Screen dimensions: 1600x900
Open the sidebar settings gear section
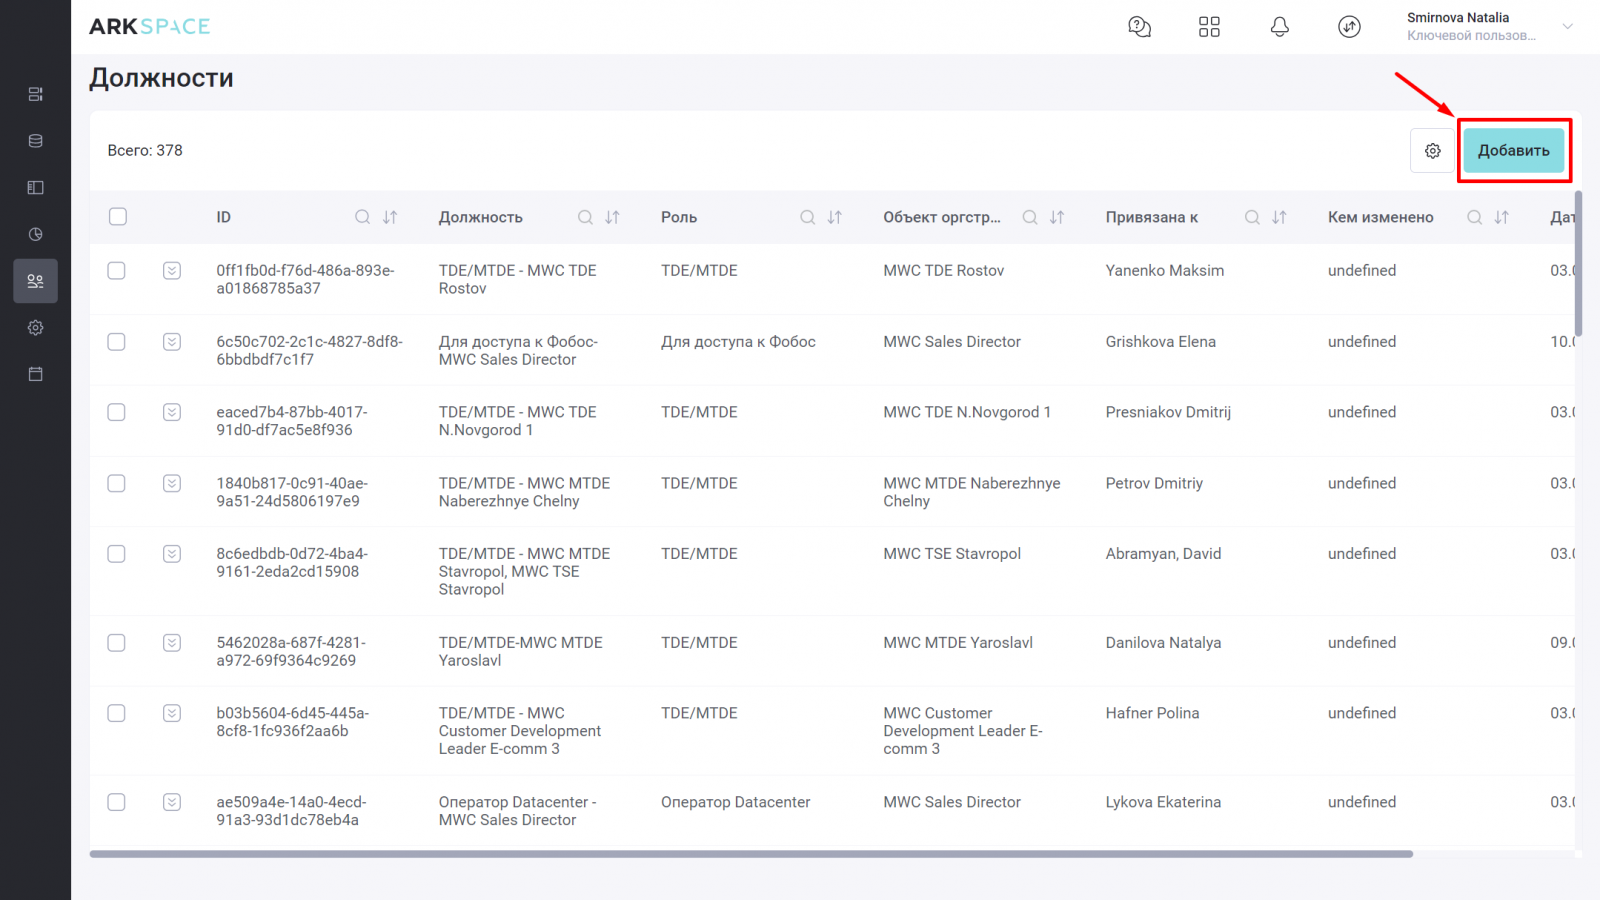(x=36, y=327)
